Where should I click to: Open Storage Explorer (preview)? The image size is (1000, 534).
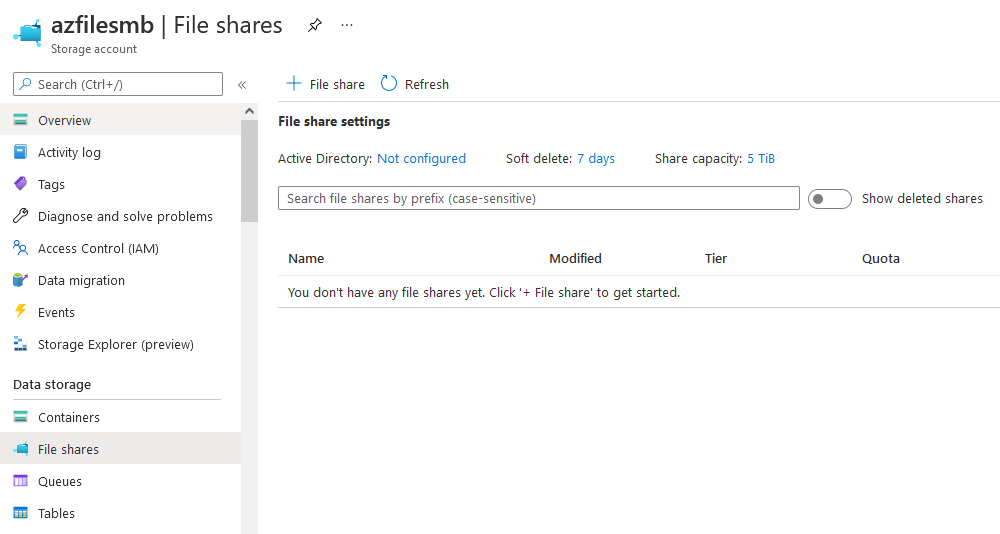point(121,344)
